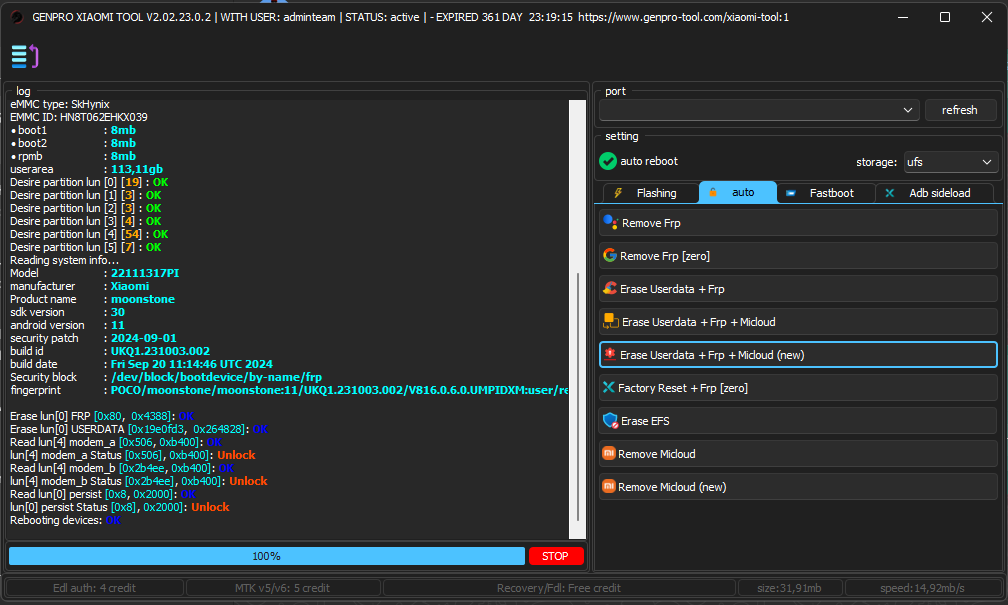1008x605 pixels.
Task: Click the Edl auth: 4 credit status
Action: pos(94,588)
